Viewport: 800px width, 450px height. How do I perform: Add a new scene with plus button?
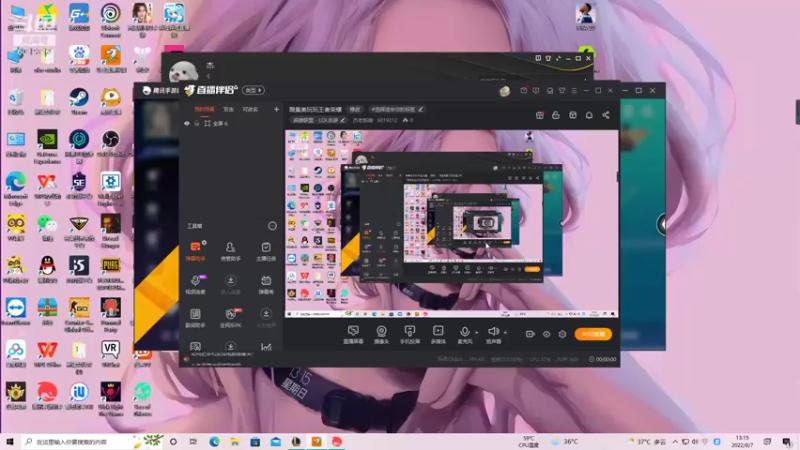click(276, 109)
